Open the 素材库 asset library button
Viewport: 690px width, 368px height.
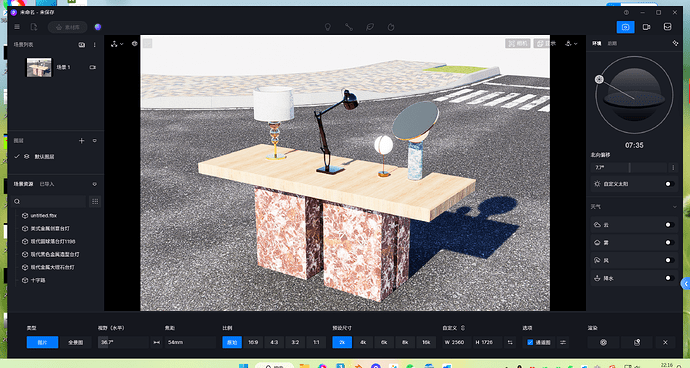pyautogui.click(x=68, y=27)
